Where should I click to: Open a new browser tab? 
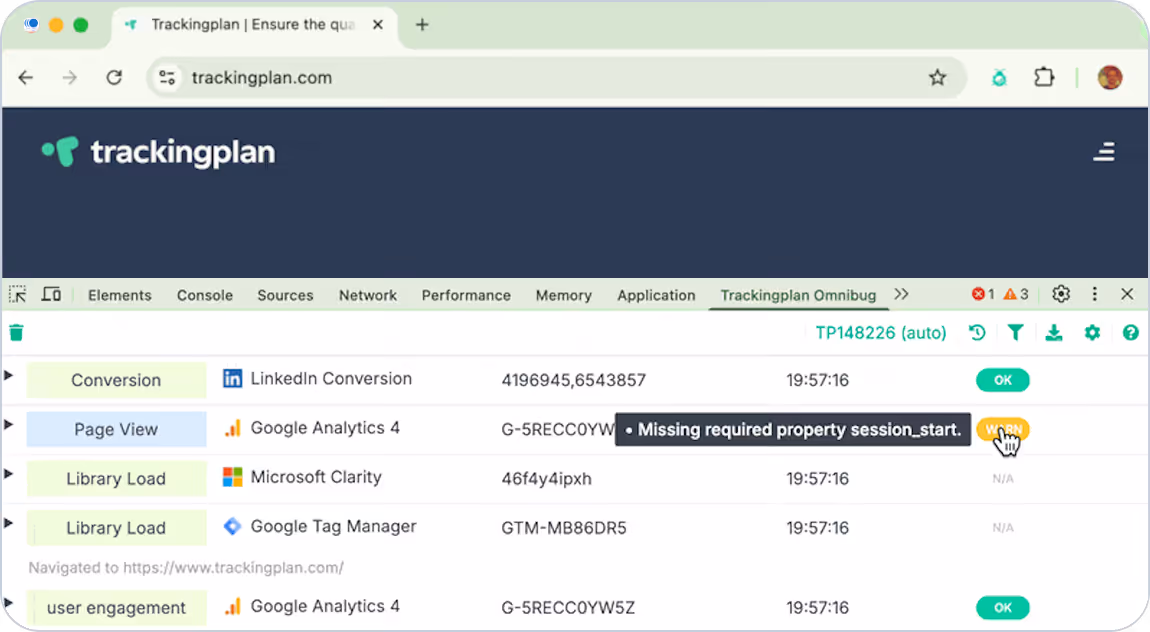point(422,25)
